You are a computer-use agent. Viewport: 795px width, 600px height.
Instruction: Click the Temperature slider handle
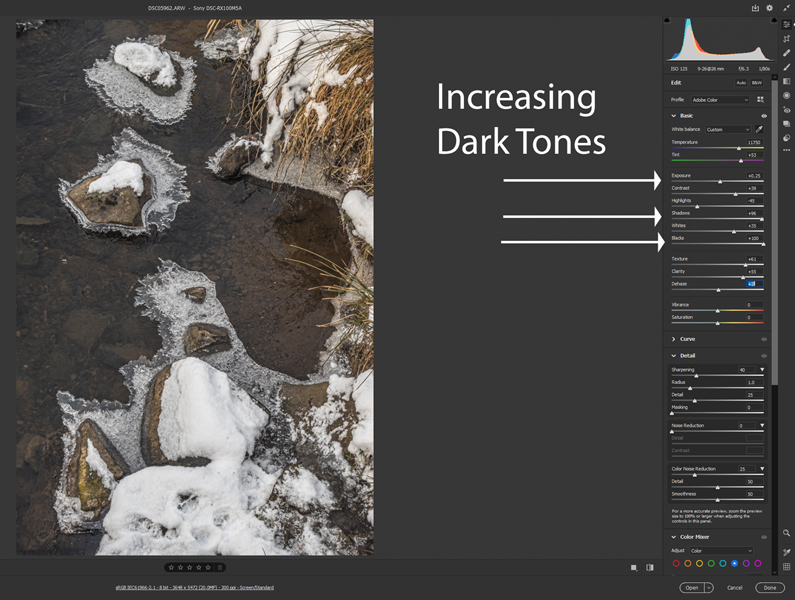(x=739, y=148)
